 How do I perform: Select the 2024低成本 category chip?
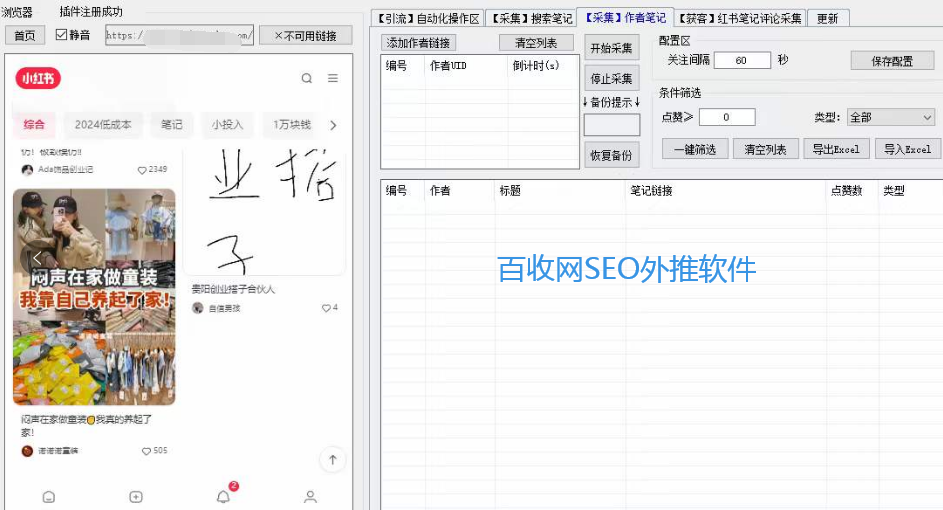pos(103,124)
